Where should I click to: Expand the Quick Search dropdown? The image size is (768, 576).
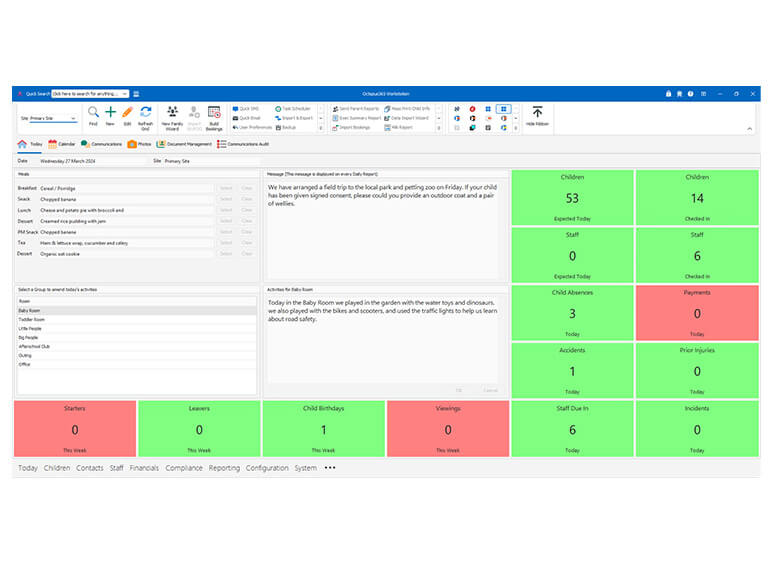125,94
